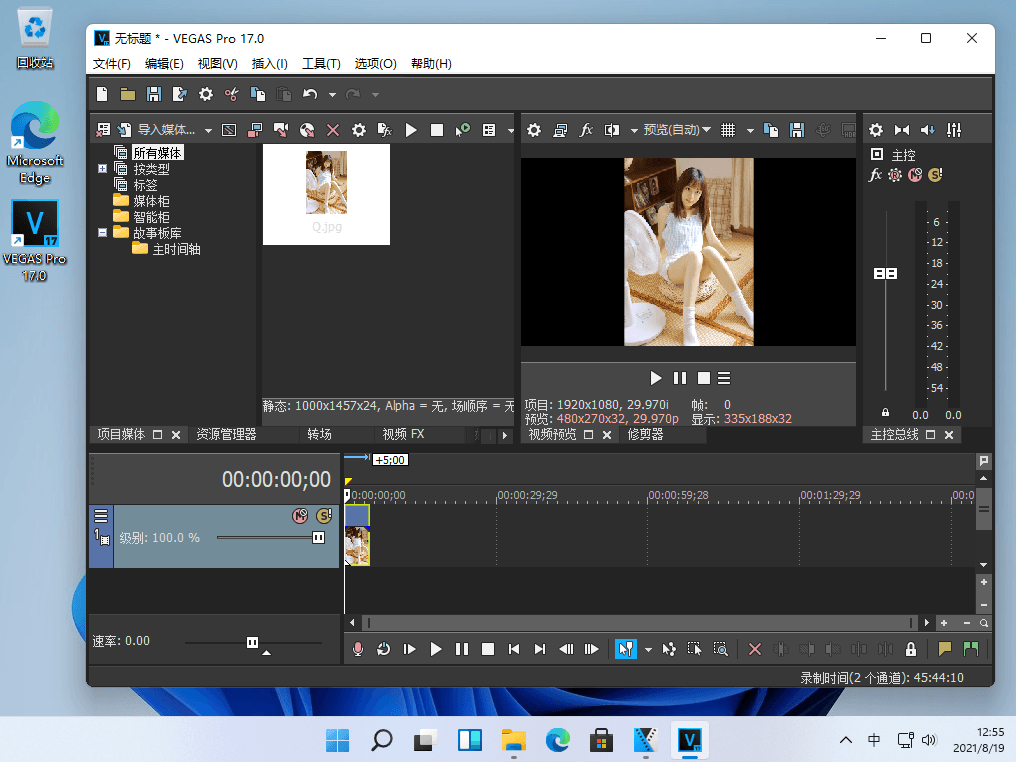Viewport: 1016px width, 762px height.
Task: Copy snapshot to clipboard in the preview
Action: point(771,130)
